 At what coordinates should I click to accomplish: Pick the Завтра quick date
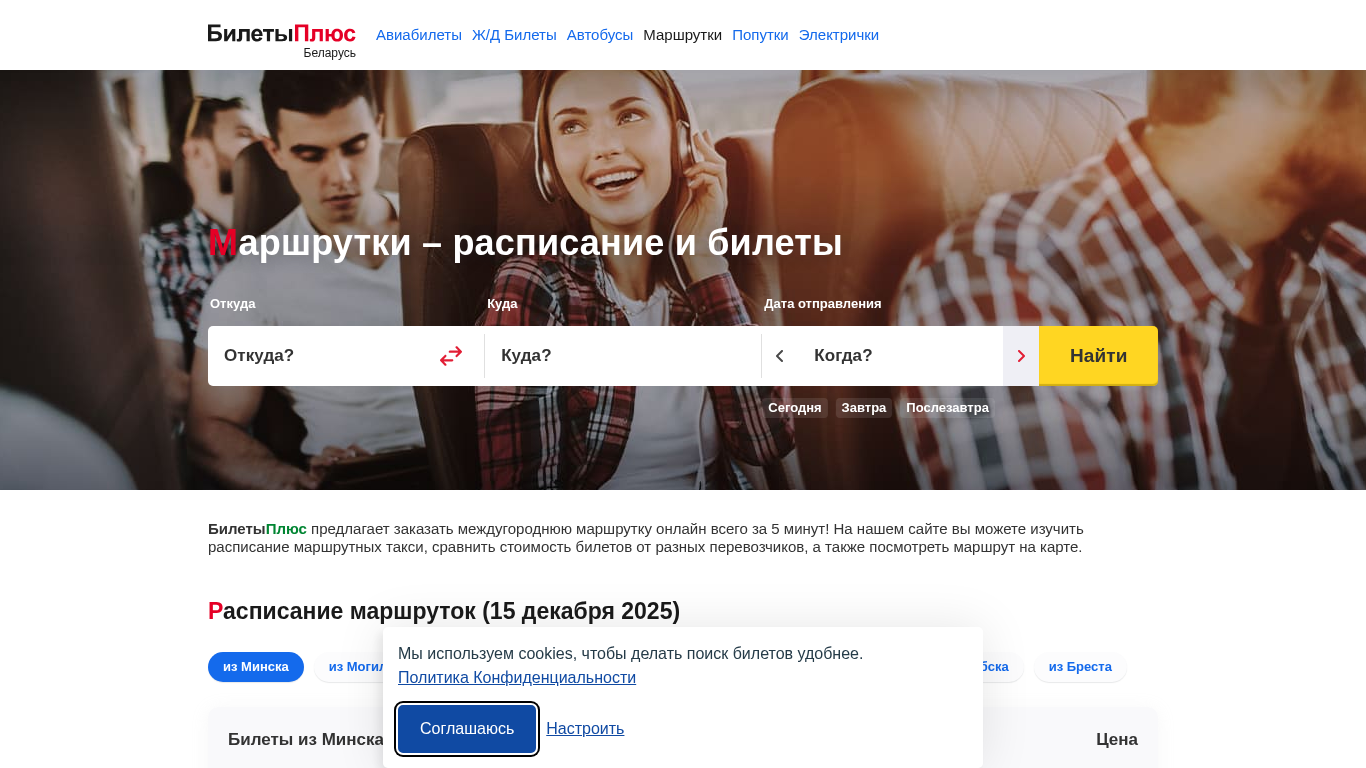(x=864, y=408)
